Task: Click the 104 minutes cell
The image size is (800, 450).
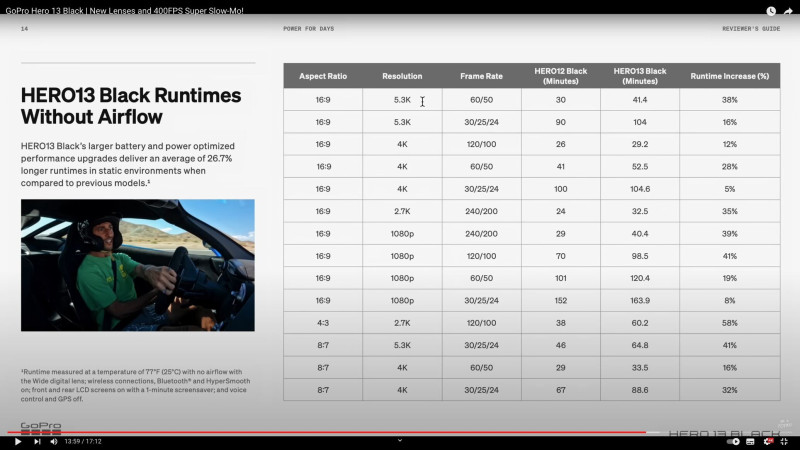Action: pos(640,122)
